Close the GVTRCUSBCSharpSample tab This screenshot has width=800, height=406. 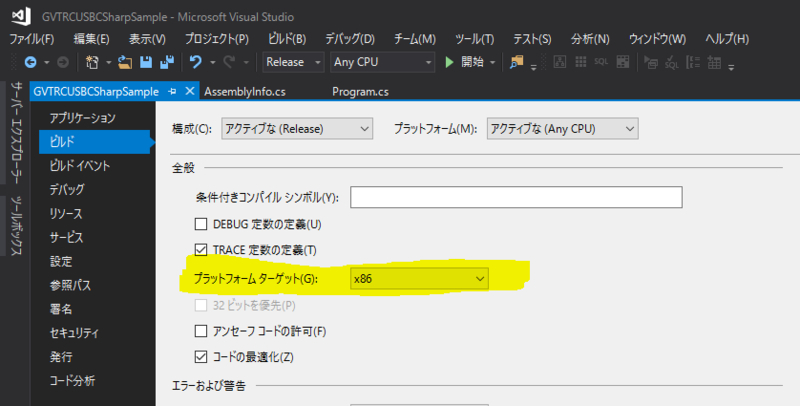(190, 91)
